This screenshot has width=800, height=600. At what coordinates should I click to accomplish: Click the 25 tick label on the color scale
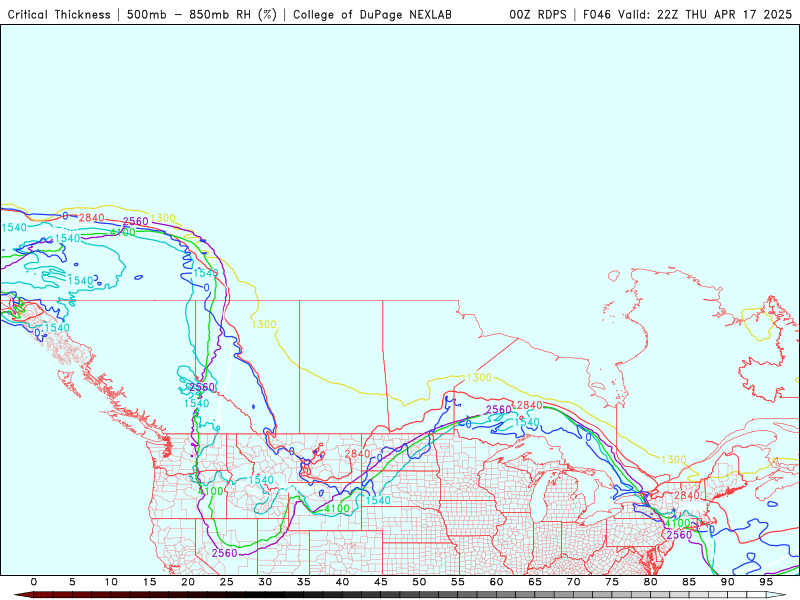point(227,582)
